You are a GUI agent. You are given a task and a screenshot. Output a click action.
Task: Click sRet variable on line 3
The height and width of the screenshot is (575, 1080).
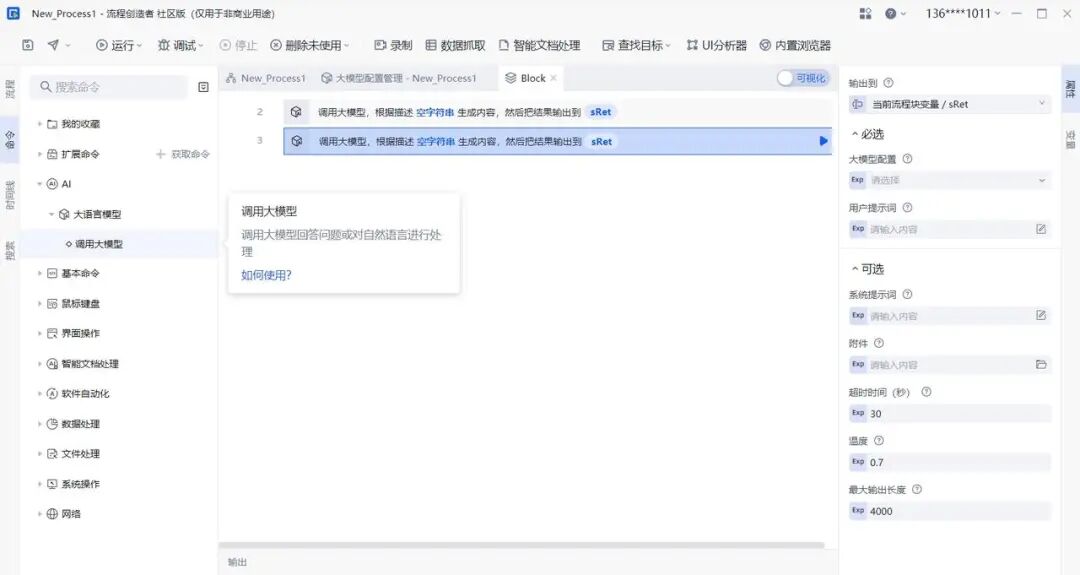pos(601,142)
